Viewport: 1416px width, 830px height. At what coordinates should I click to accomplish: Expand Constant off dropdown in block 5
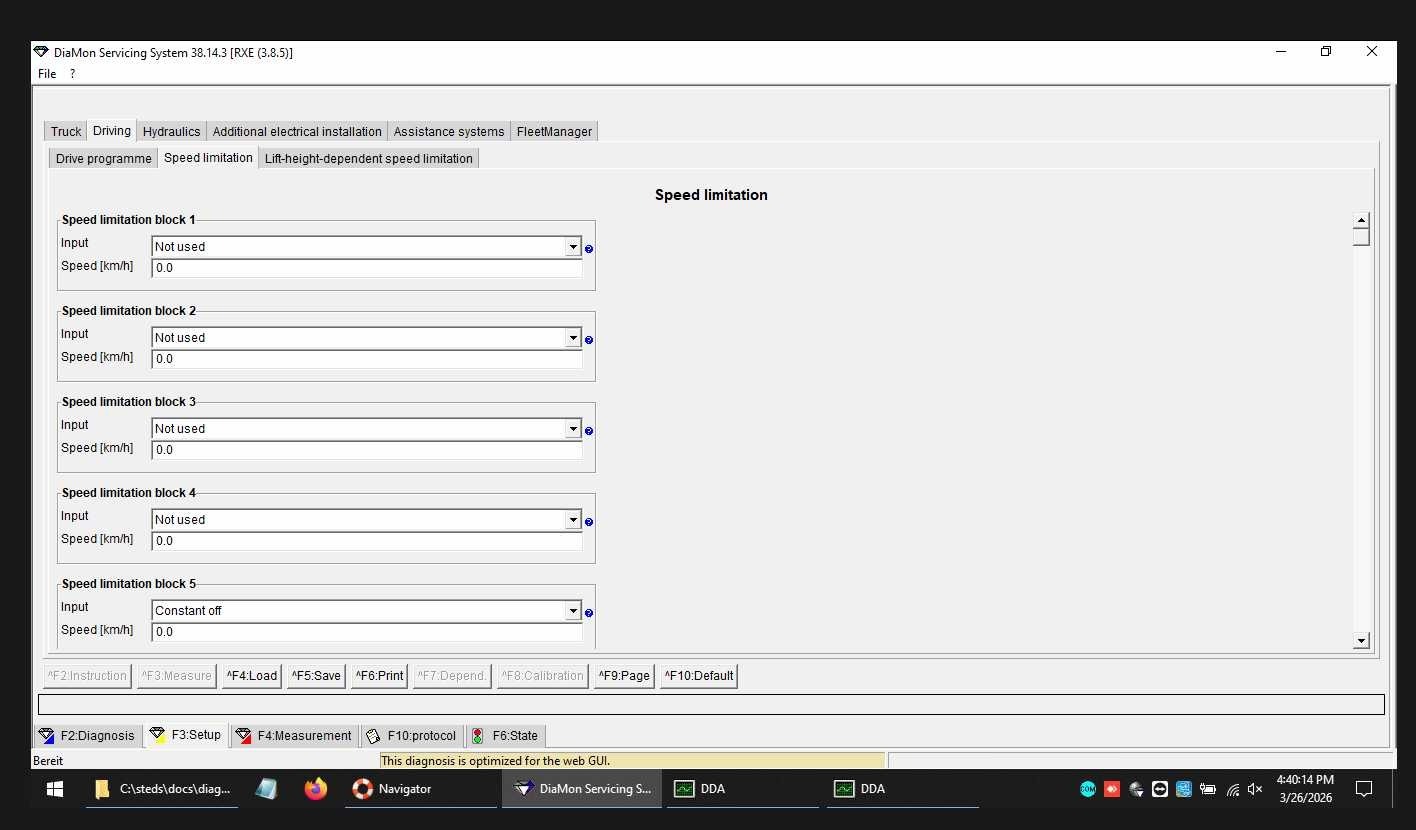click(573, 611)
